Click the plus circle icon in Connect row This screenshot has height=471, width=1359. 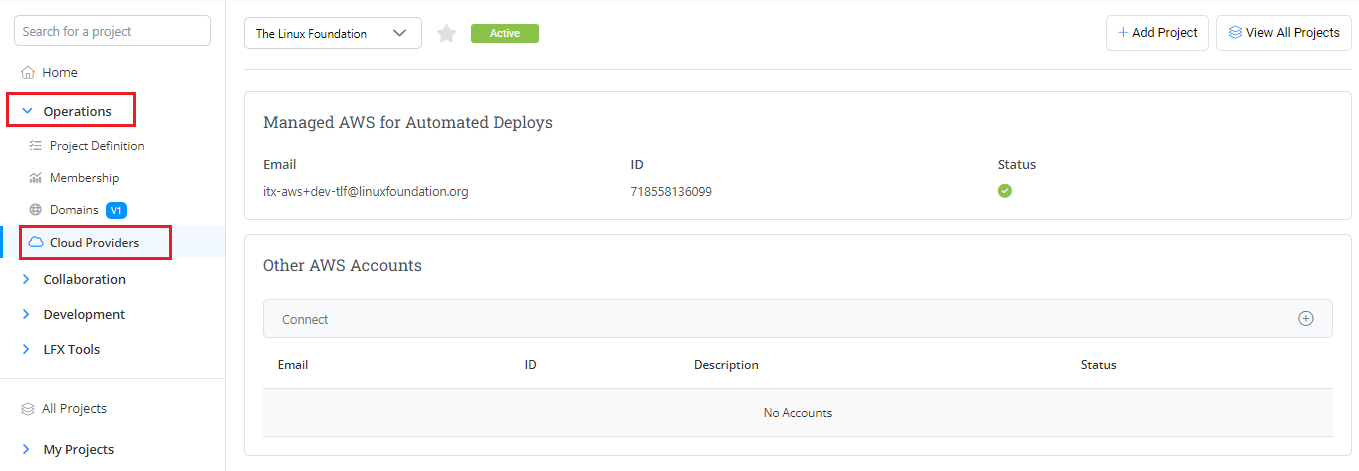(1305, 319)
